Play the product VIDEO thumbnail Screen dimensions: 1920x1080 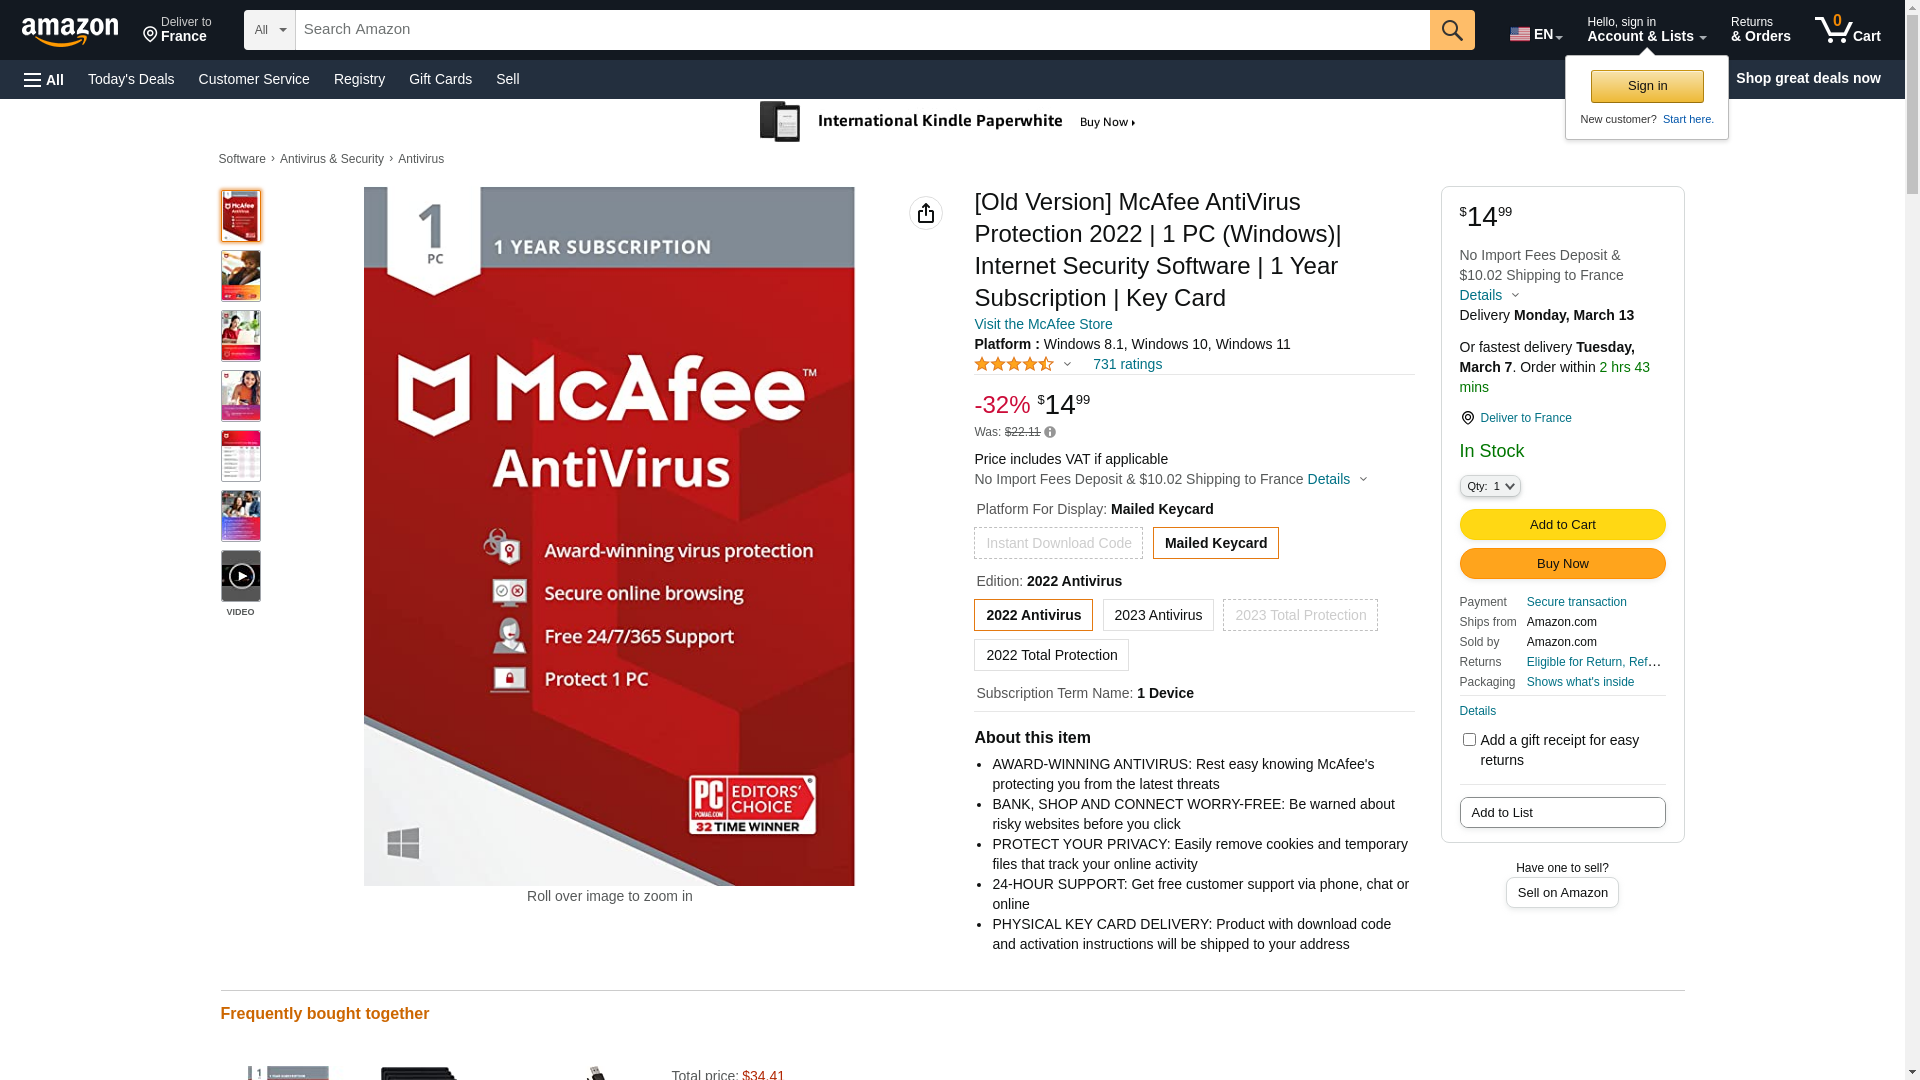click(241, 576)
